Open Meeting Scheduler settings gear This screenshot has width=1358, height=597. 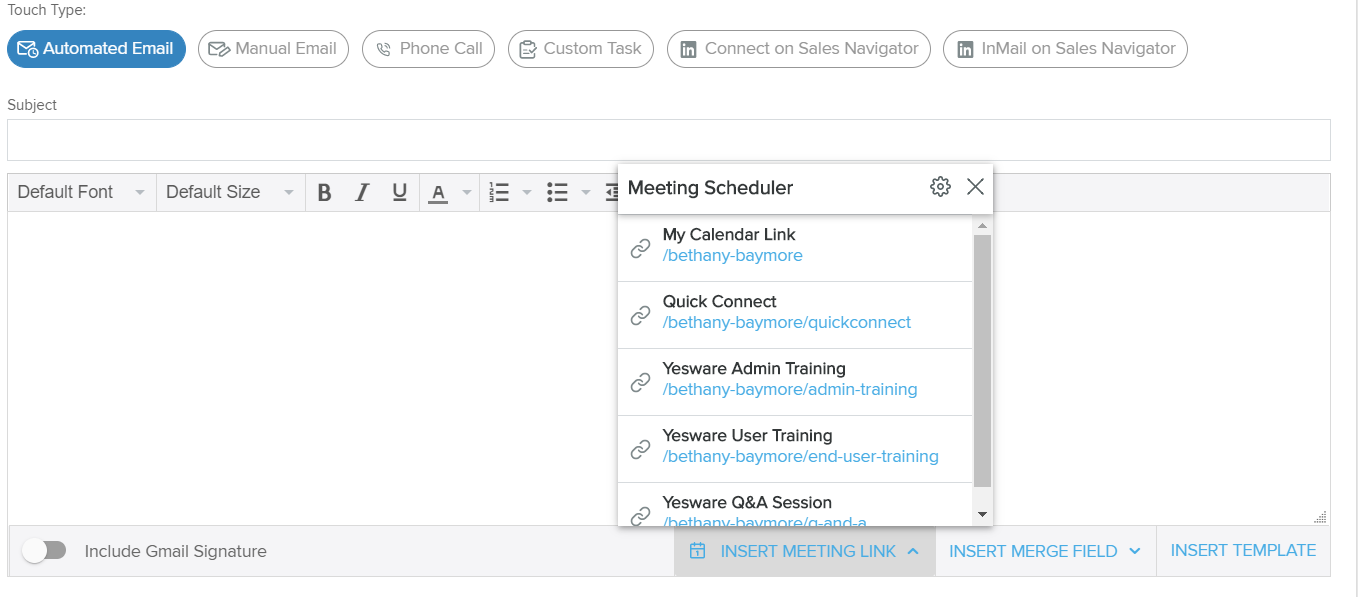pos(940,187)
